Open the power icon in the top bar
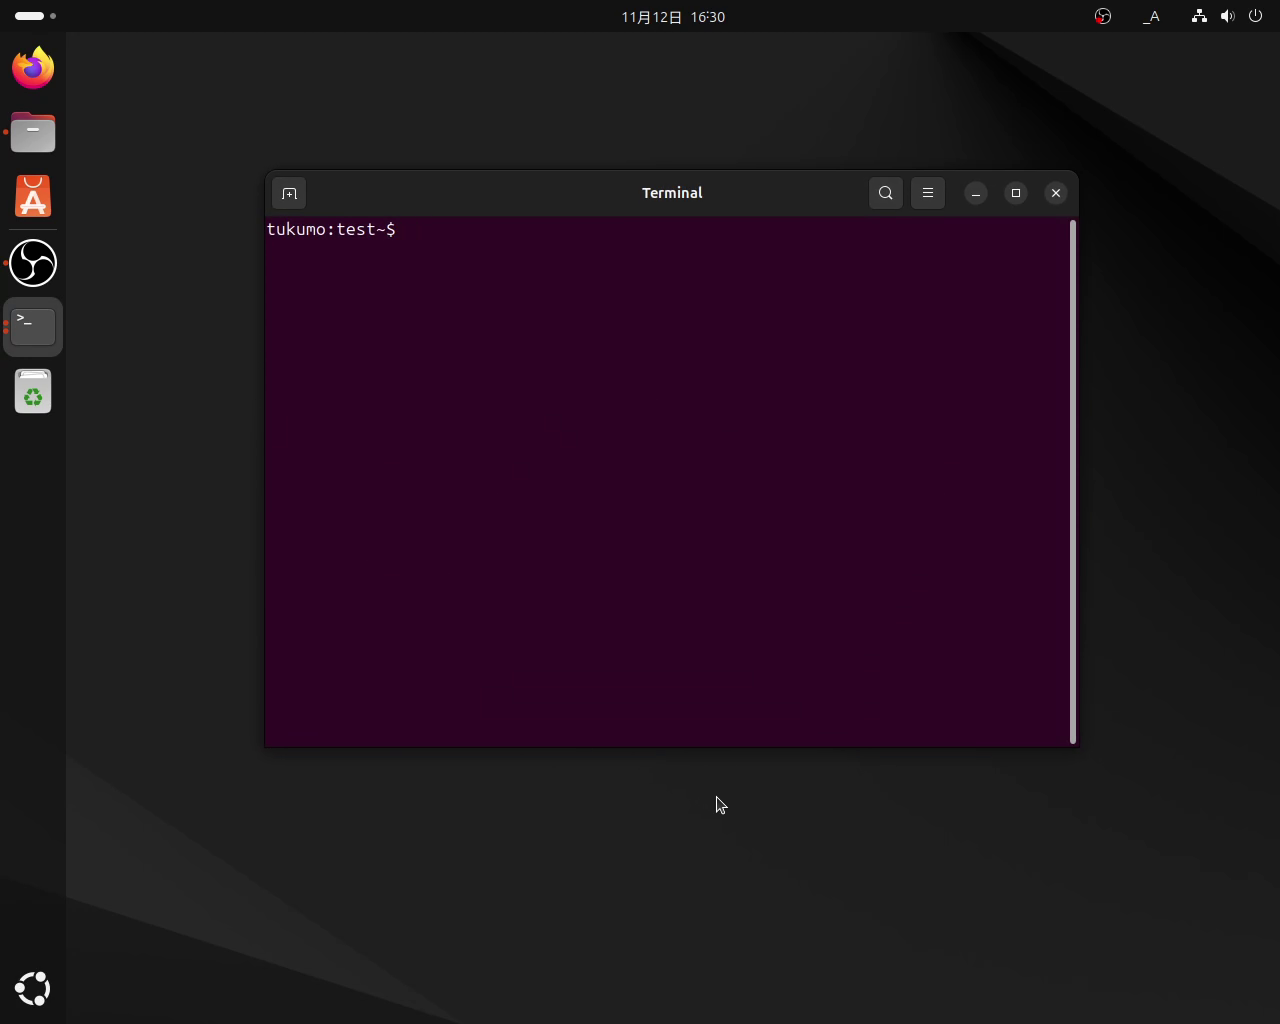Viewport: 1280px width, 1024px height. pyautogui.click(x=1256, y=16)
